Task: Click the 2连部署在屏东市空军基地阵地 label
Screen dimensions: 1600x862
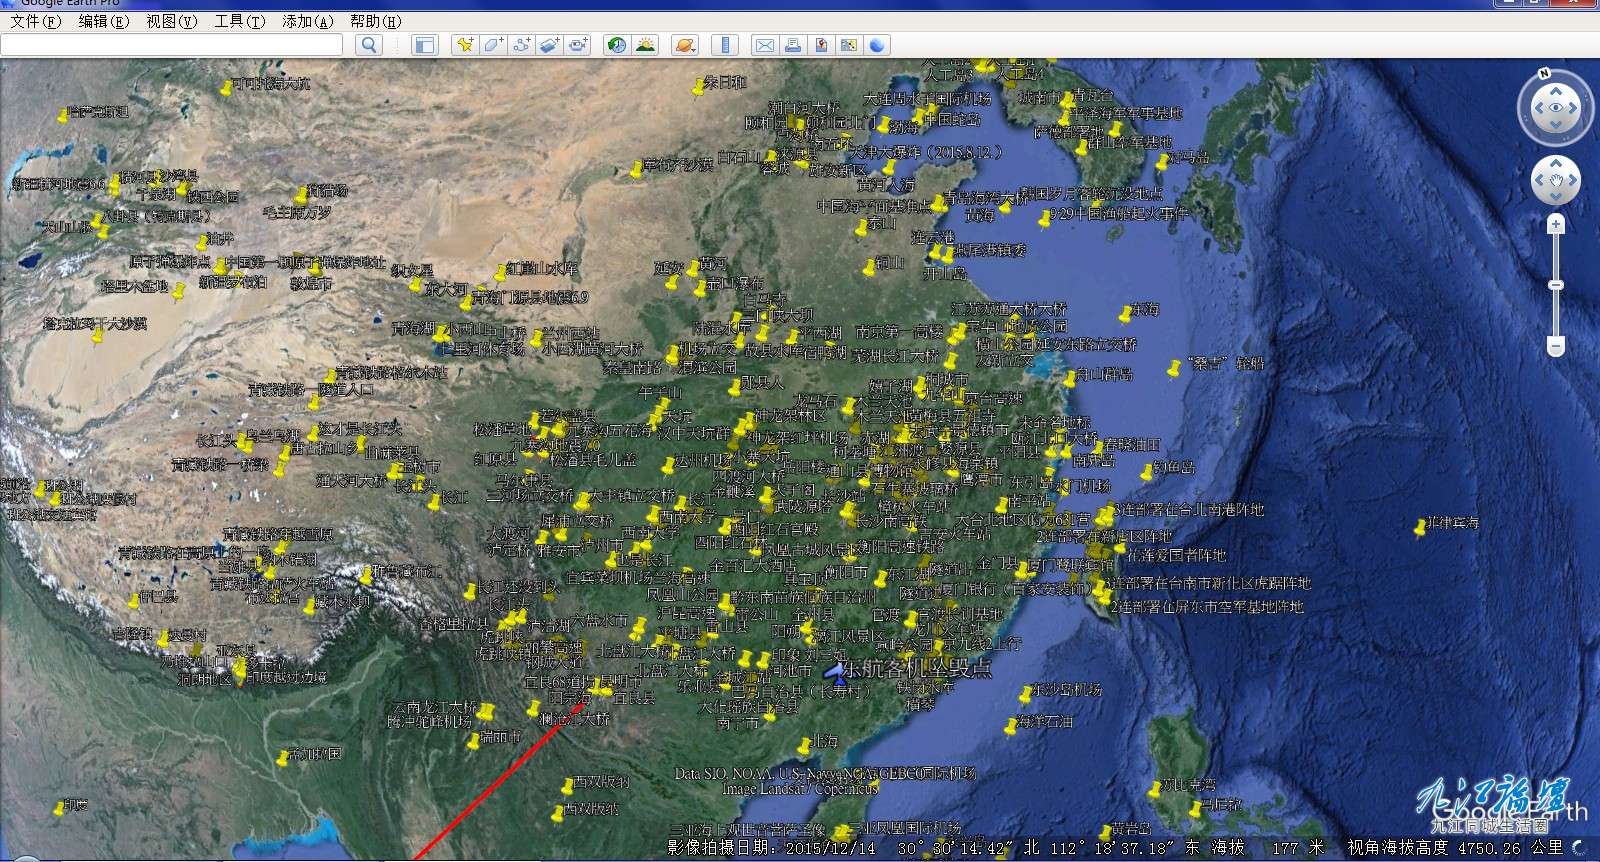Action: [1207, 607]
